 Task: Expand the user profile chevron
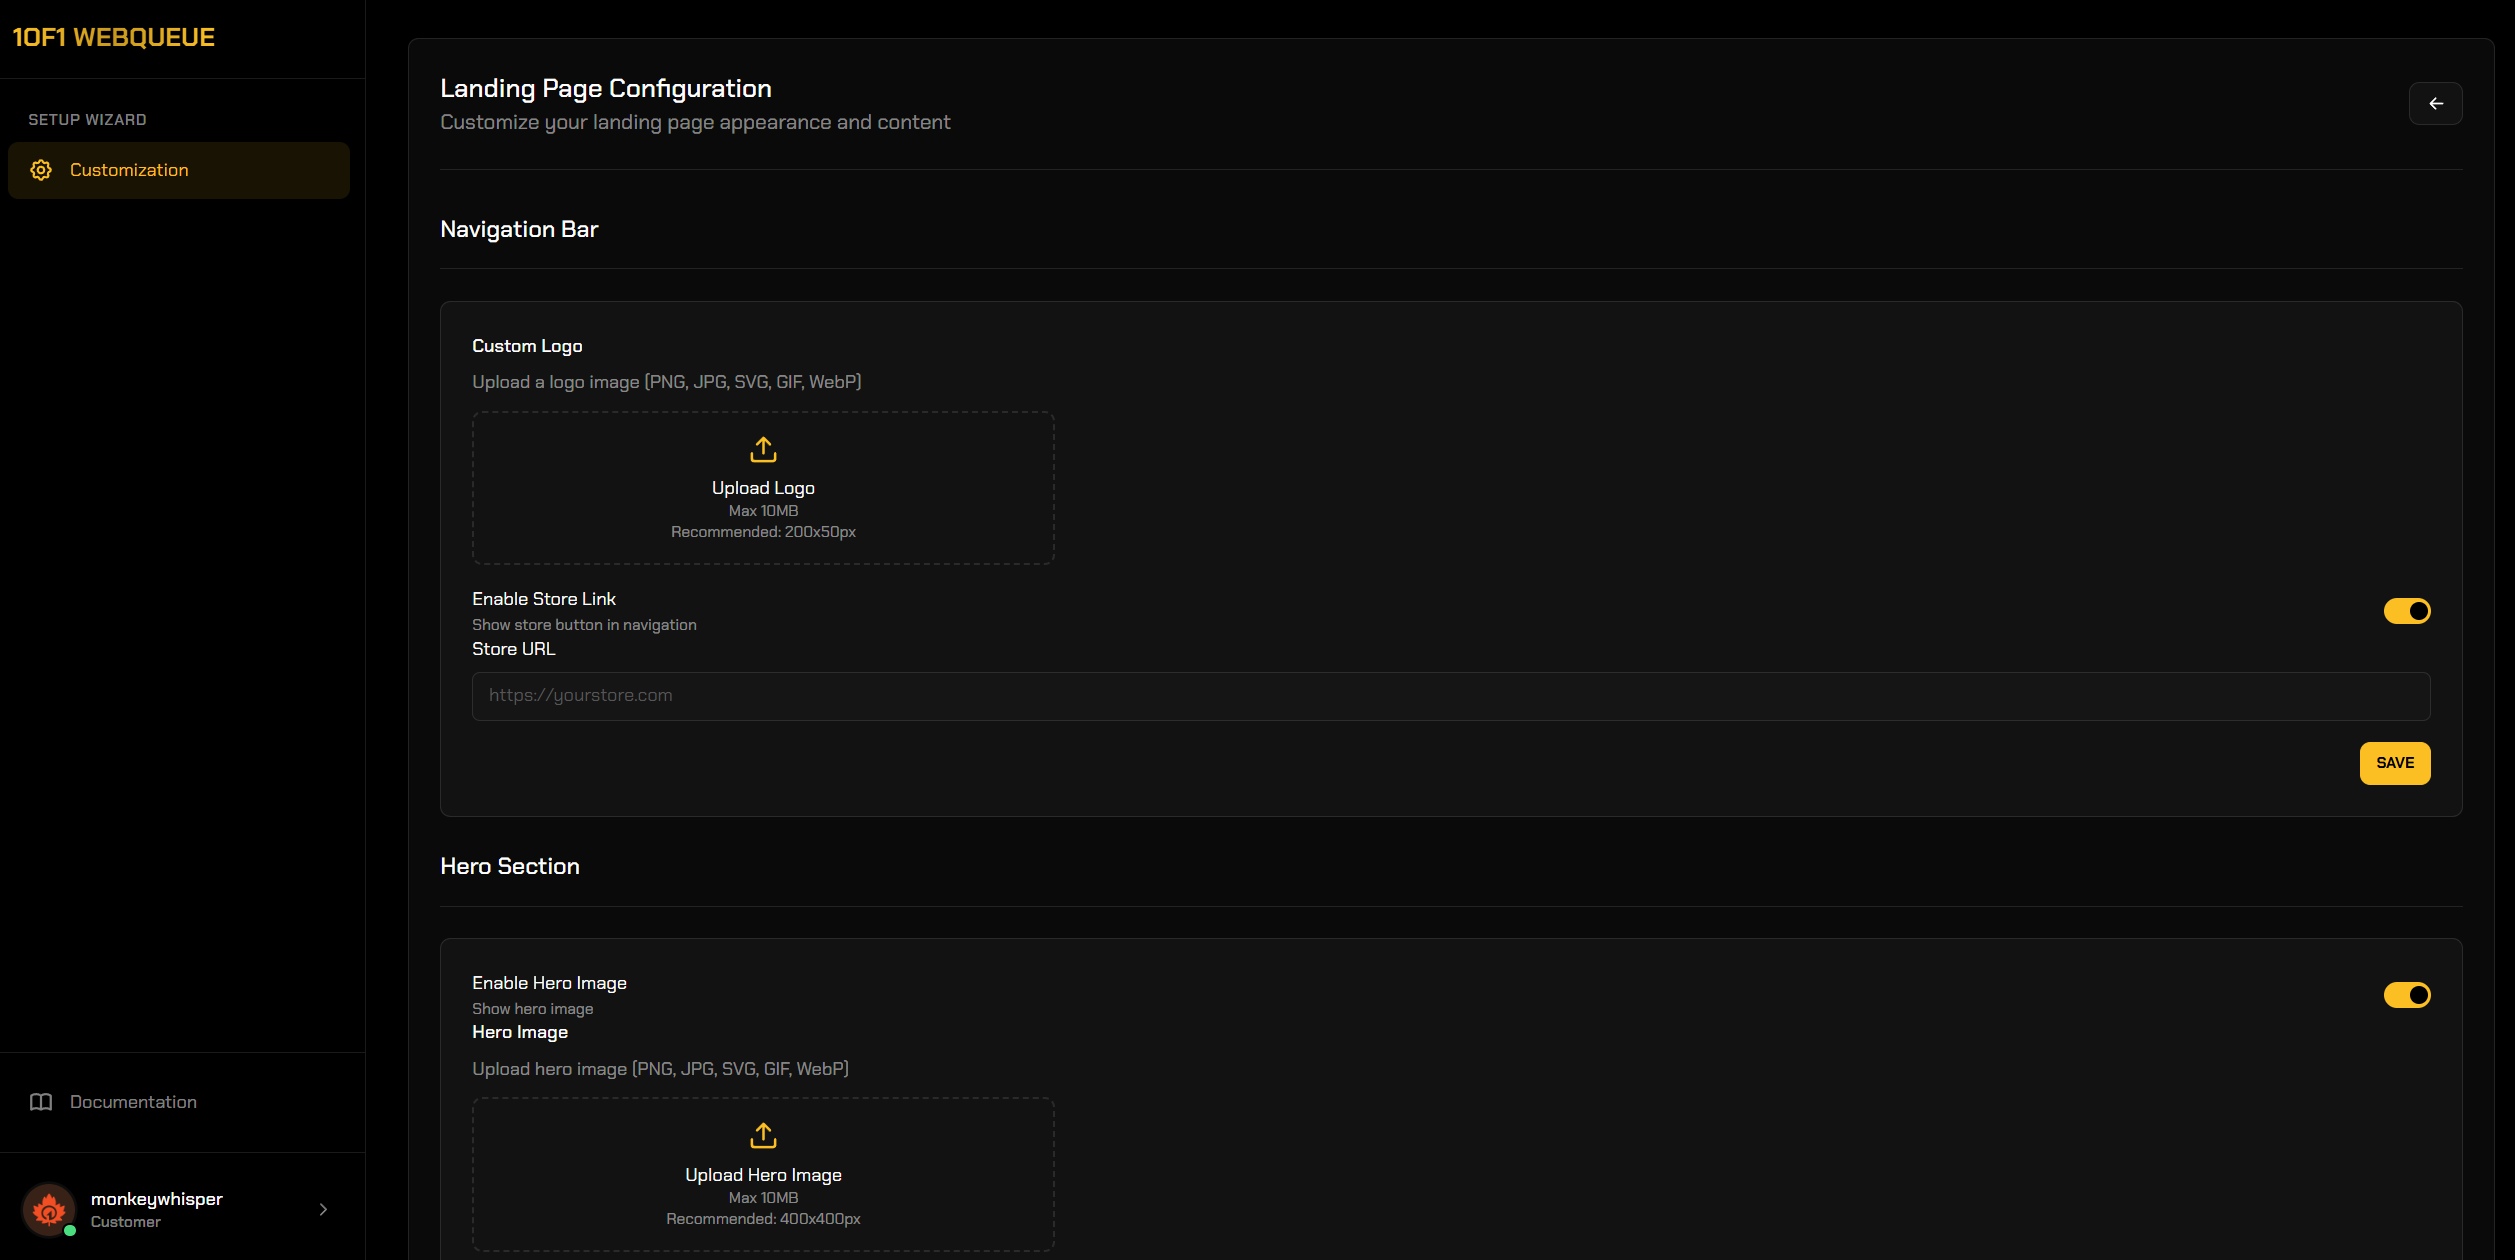323,1209
